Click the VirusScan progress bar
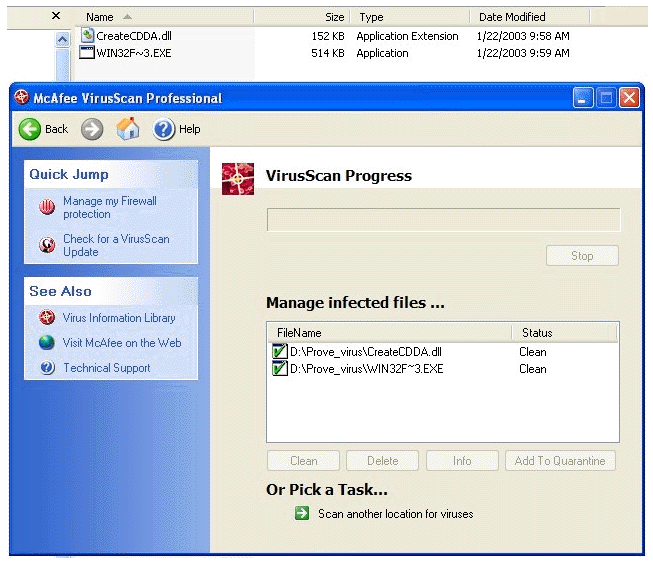The width and height of the screenshot is (653, 563). [443, 220]
